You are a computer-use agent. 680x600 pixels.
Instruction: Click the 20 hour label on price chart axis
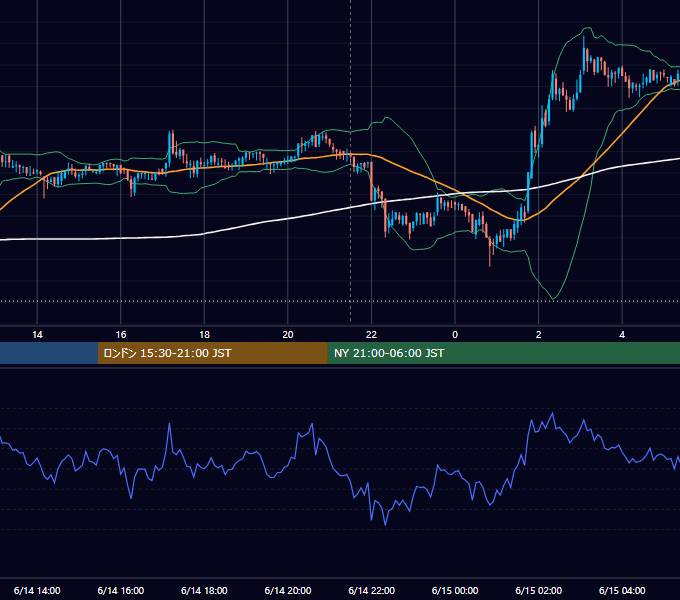pos(288,335)
